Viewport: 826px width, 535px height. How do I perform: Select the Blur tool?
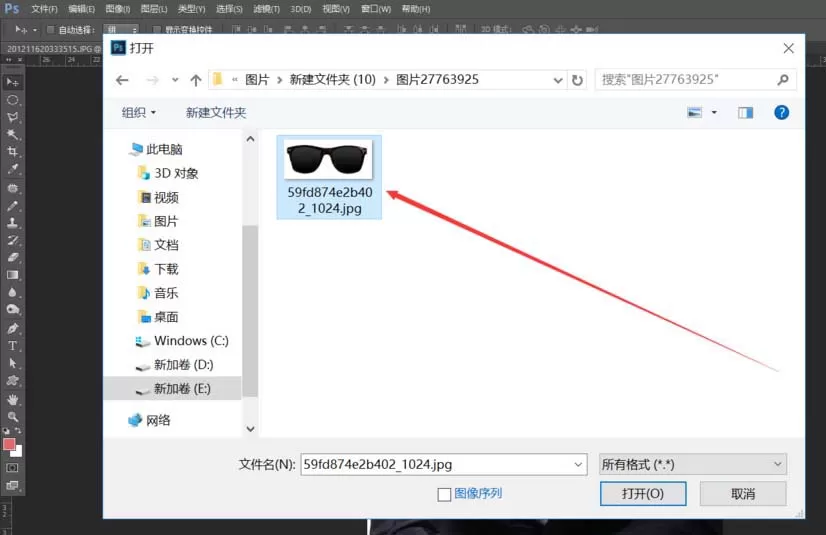[12, 292]
